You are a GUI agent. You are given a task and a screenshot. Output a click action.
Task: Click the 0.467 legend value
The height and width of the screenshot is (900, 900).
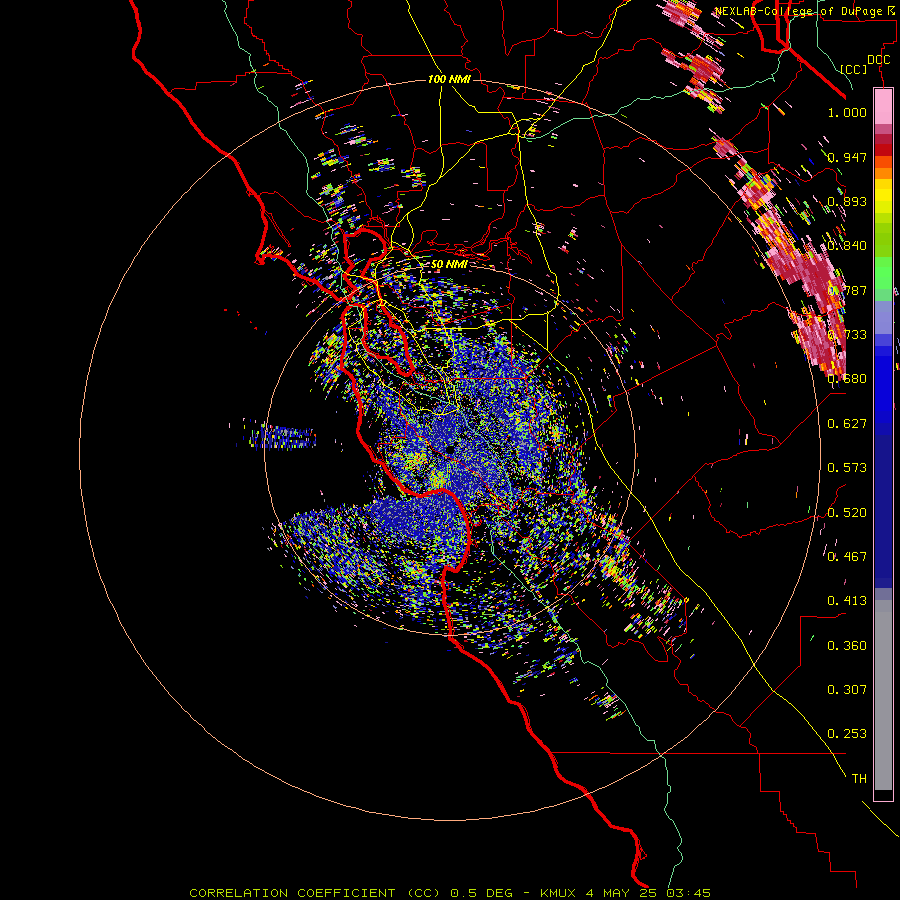pyautogui.click(x=847, y=557)
